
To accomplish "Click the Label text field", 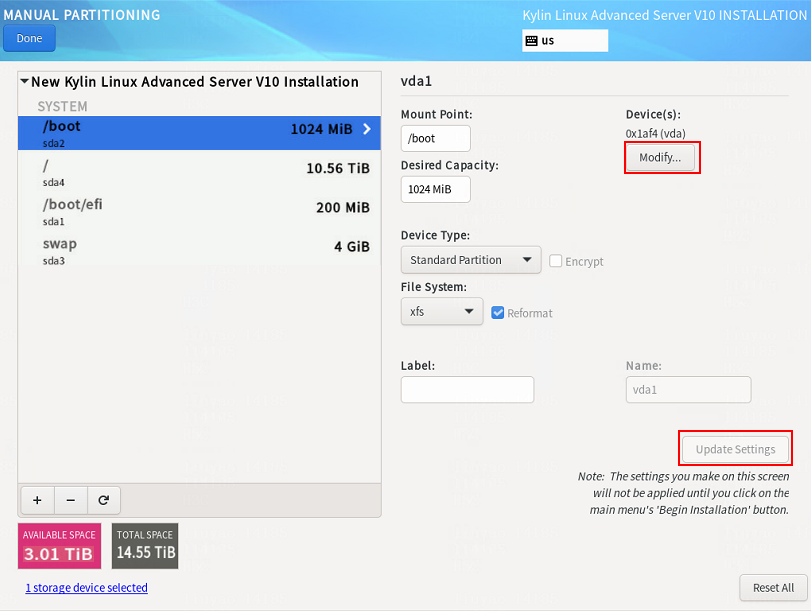I will 467,390.
